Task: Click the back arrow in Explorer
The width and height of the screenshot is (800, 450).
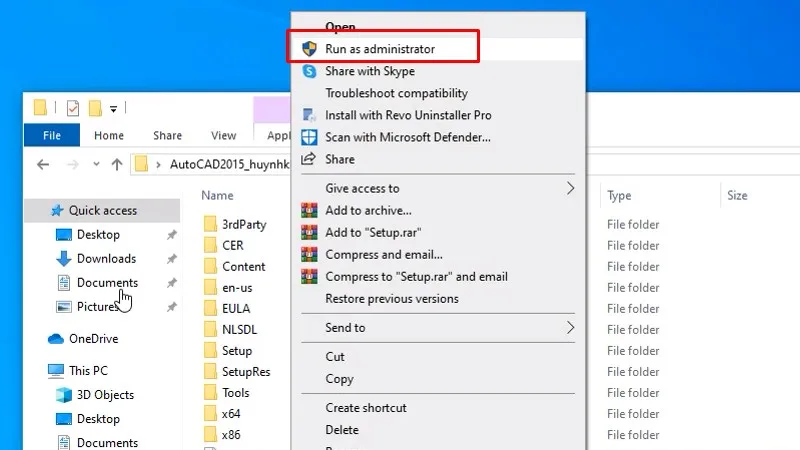Action: tap(43, 164)
